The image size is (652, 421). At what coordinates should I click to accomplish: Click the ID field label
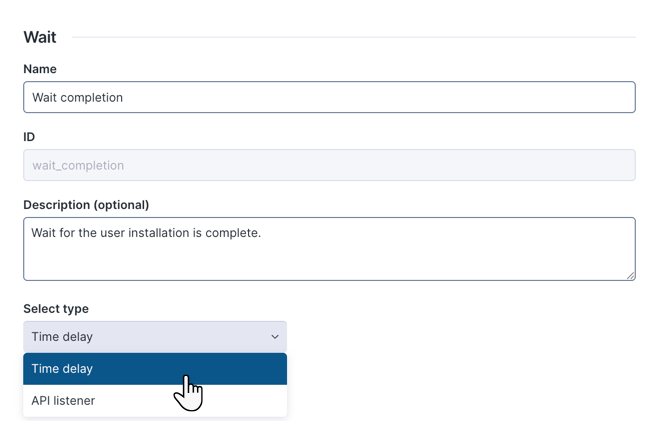29,137
